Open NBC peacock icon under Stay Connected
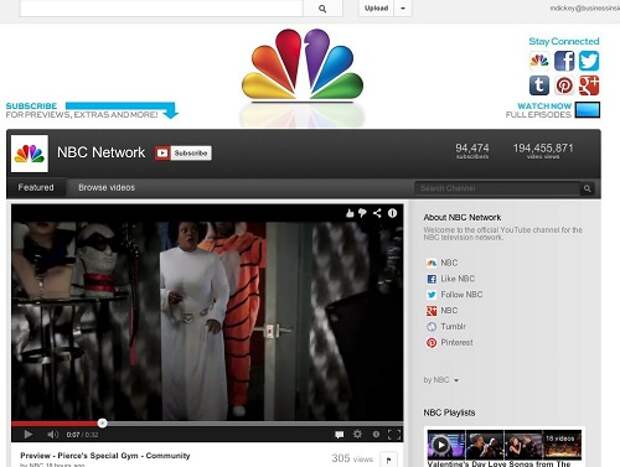The height and width of the screenshot is (467, 620). [539, 61]
